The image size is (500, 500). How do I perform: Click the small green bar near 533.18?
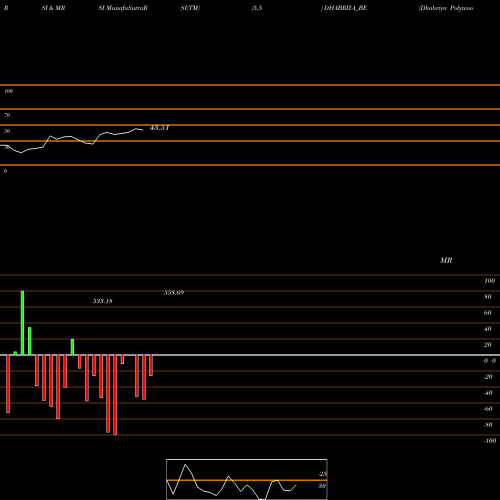72,347
